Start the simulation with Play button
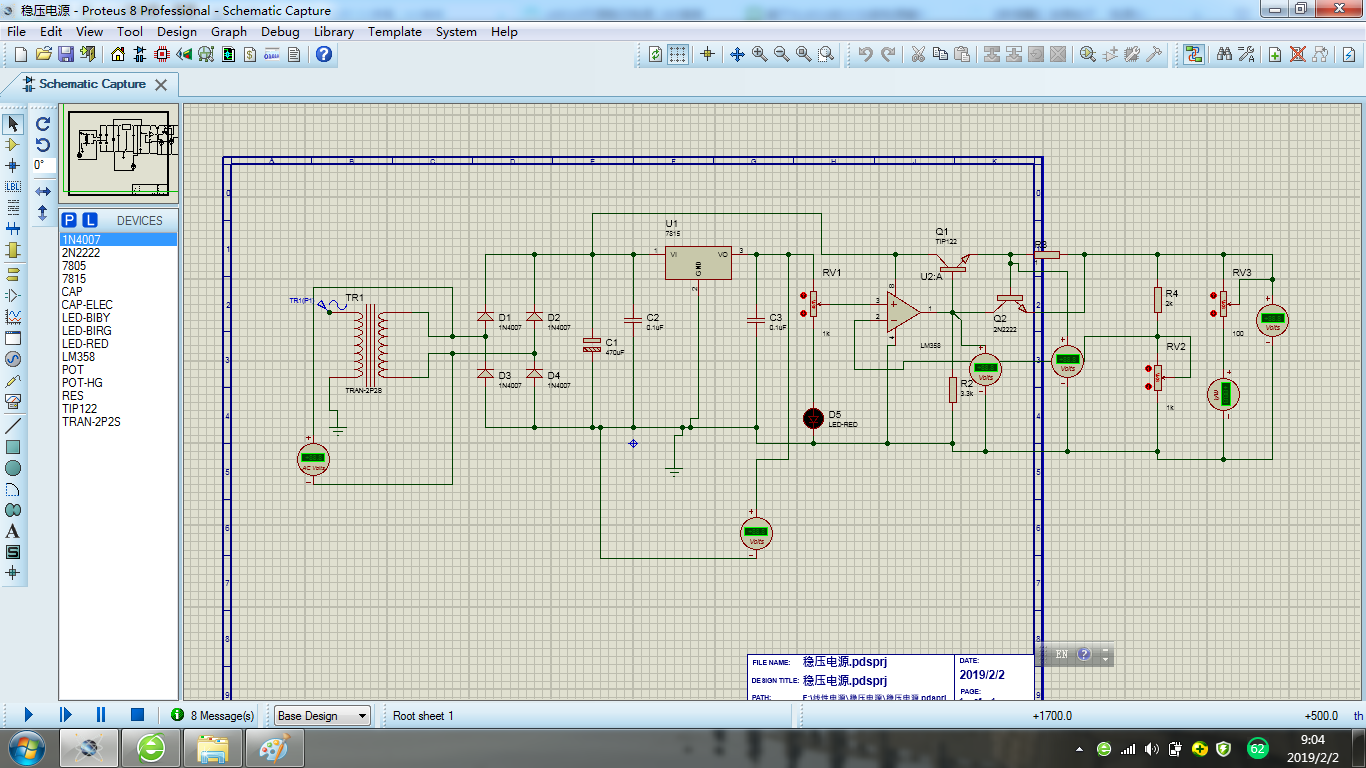The image size is (1366, 768). [x=28, y=715]
